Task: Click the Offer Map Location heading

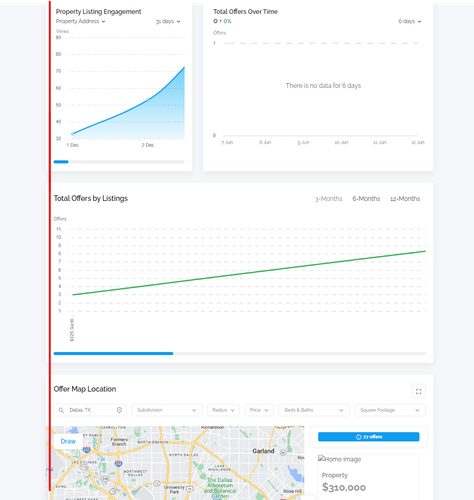Action: coord(85,389)
